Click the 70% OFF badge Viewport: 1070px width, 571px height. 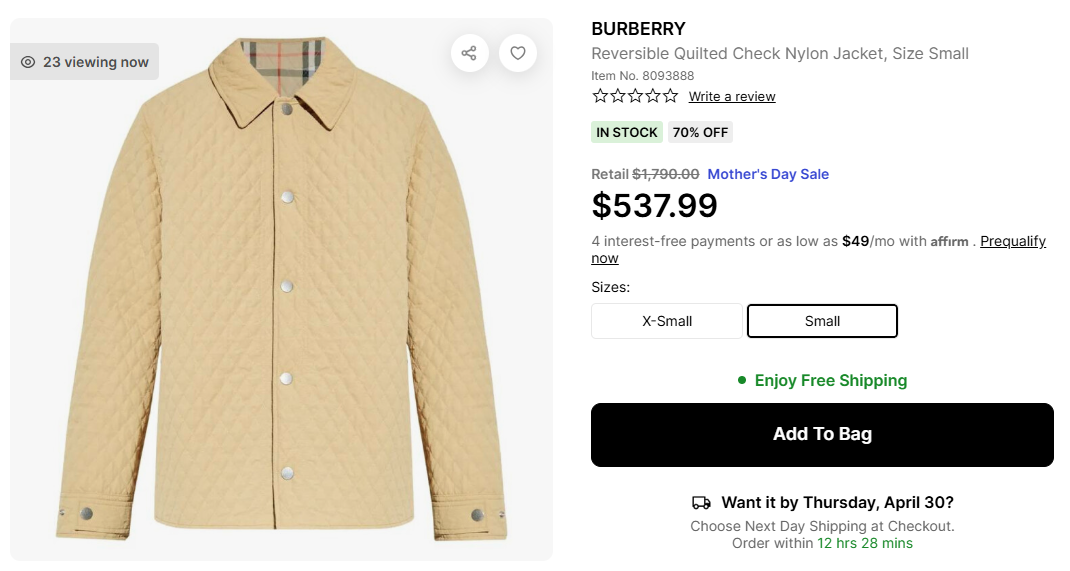700,132
